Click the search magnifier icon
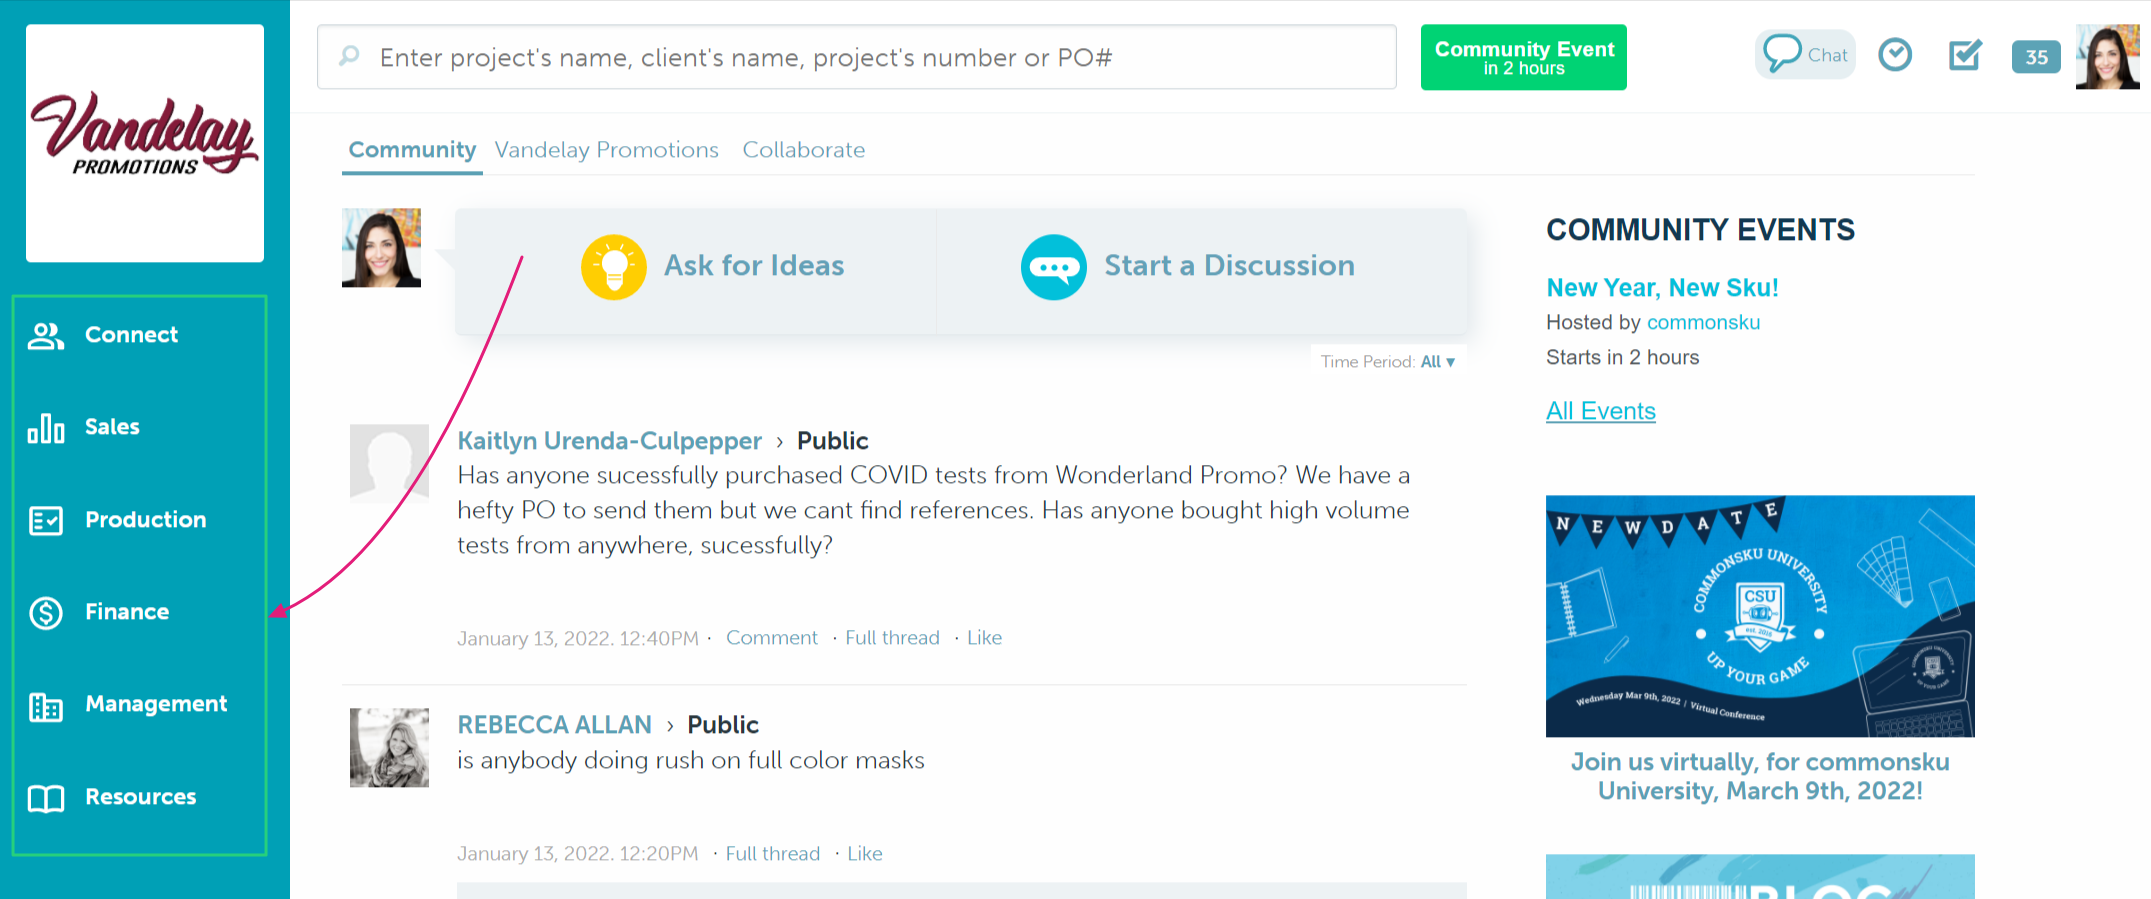2151x899 pixels. tap(349, 56)
